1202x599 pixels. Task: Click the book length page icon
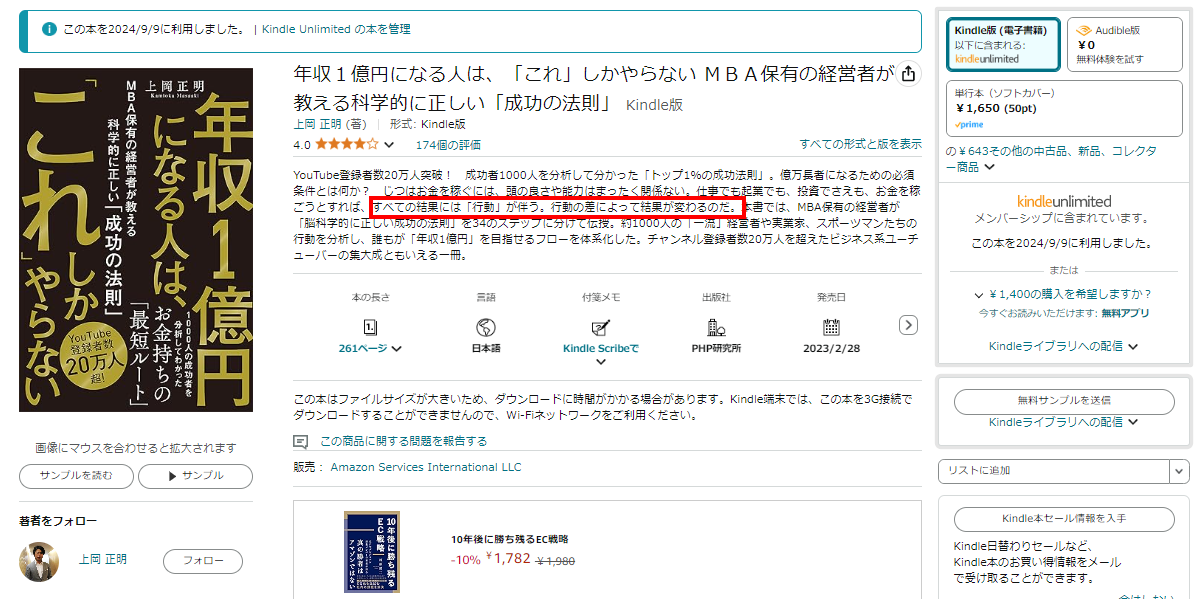click(370, 326)
